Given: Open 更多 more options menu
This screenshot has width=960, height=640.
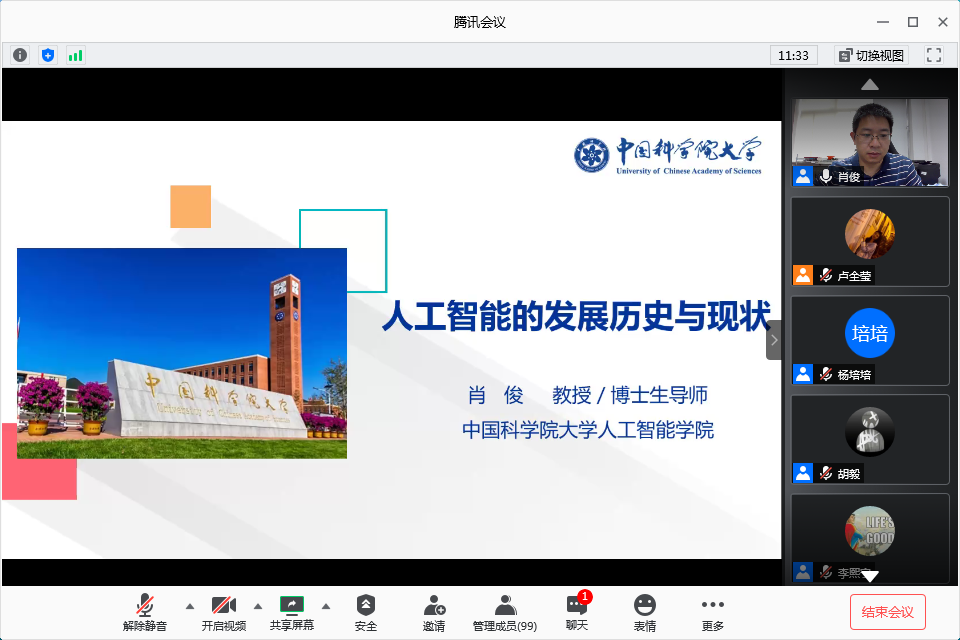Looking at the screenshot, I should 713,612.
